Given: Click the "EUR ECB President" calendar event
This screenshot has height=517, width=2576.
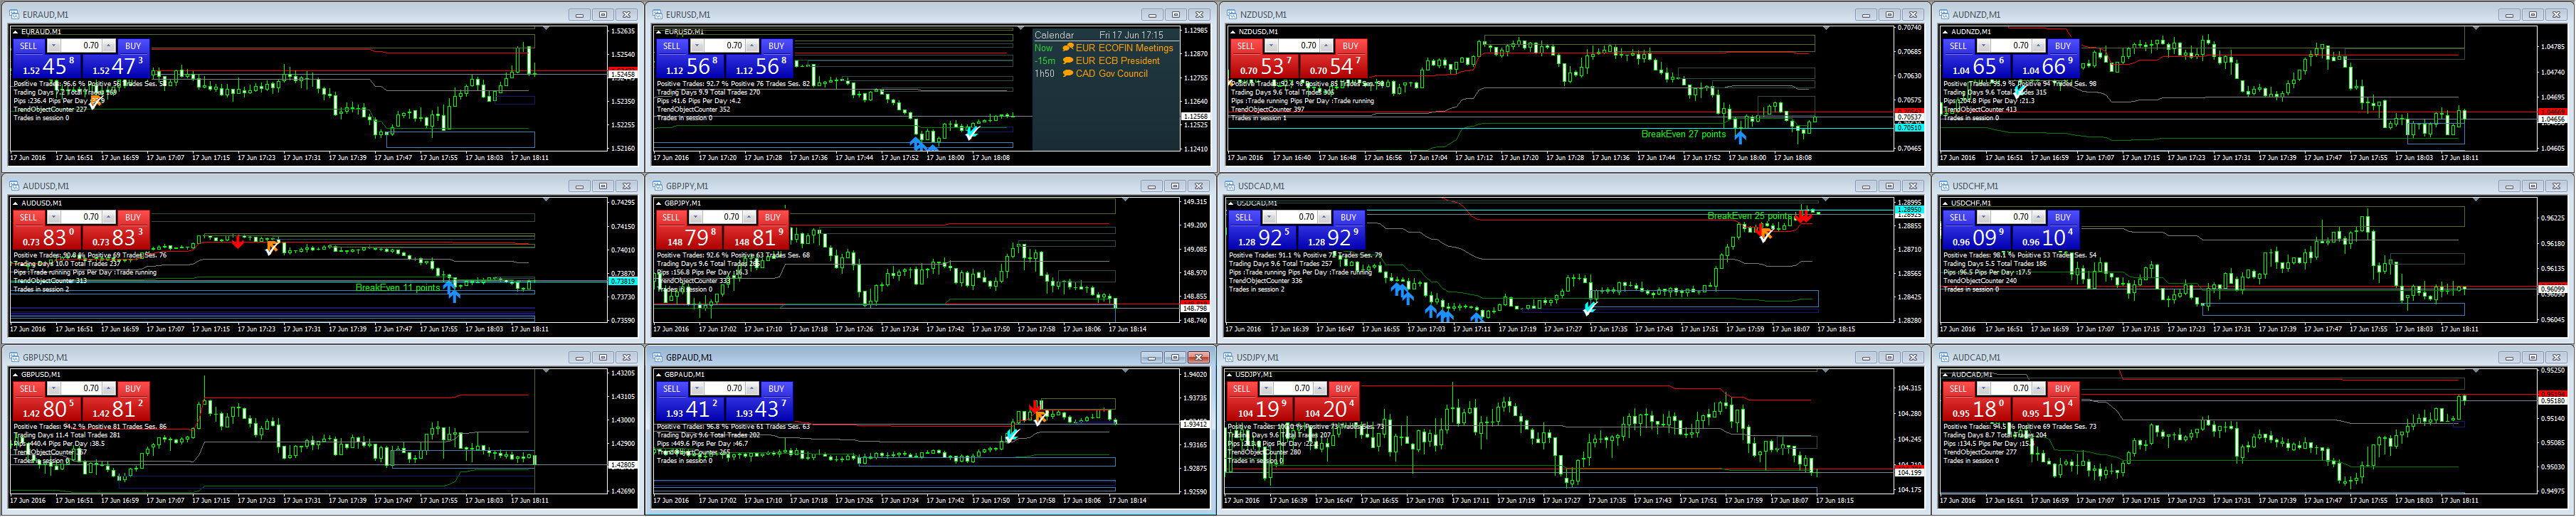Looking at the screenshot, I should (x=1118, y=61).
